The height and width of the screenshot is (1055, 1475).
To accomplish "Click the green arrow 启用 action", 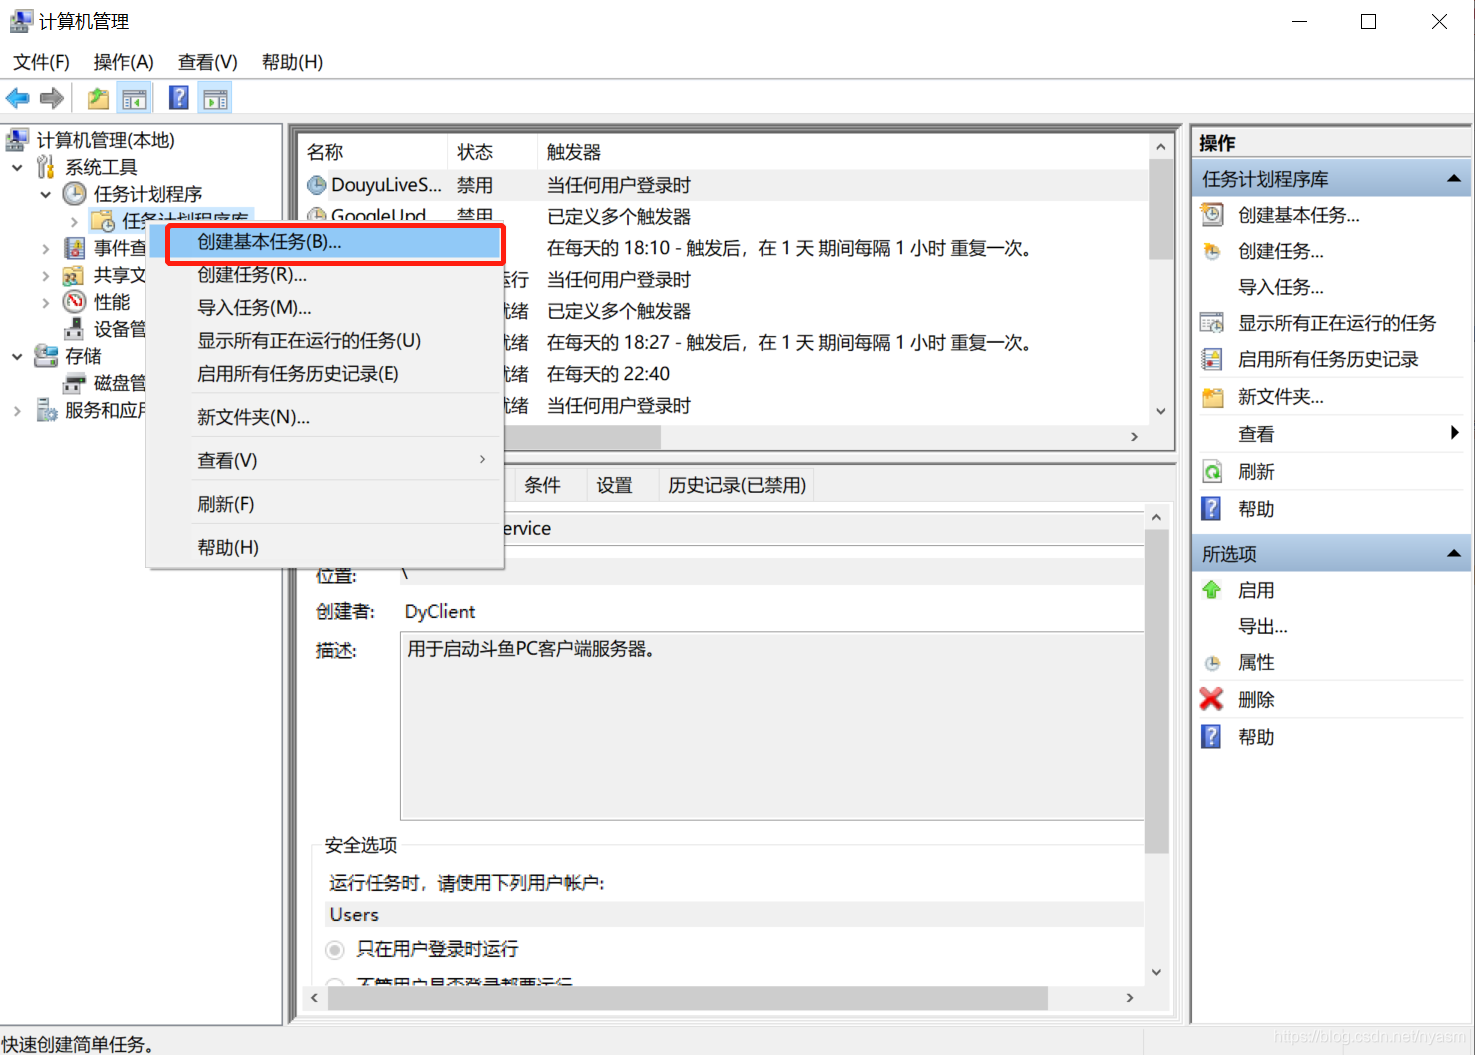I will click(1212, 590).
